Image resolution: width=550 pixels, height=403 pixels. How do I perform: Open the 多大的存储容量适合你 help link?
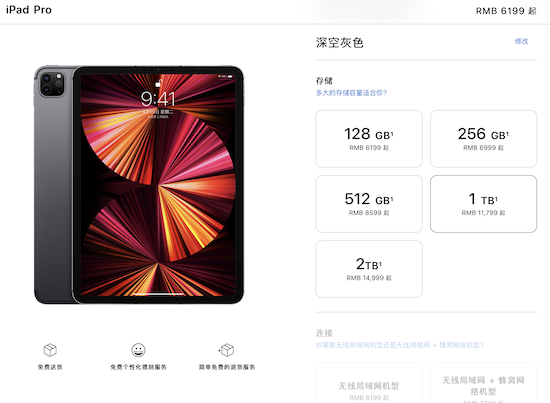[351, 93]
